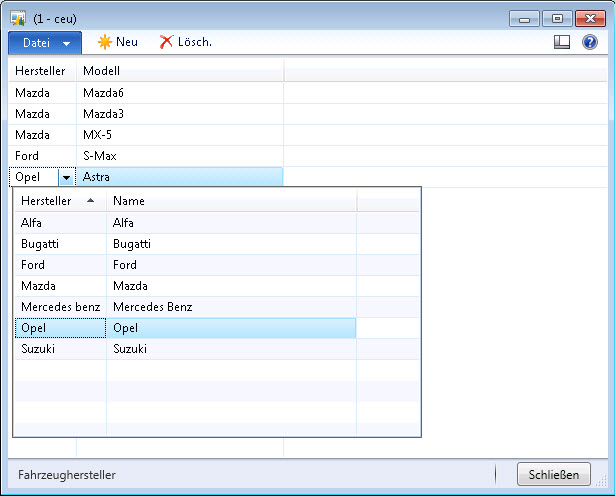Click the Modell column header
The image size is (615, 496).
coord(180,71)
